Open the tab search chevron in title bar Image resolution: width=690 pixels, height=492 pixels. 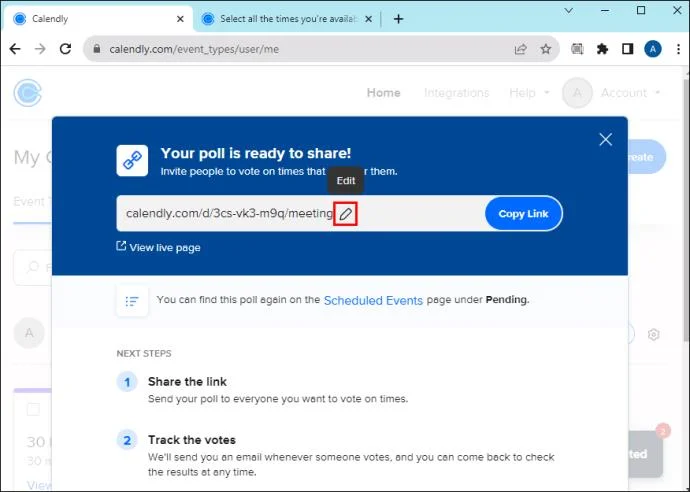tap(569, 11)
